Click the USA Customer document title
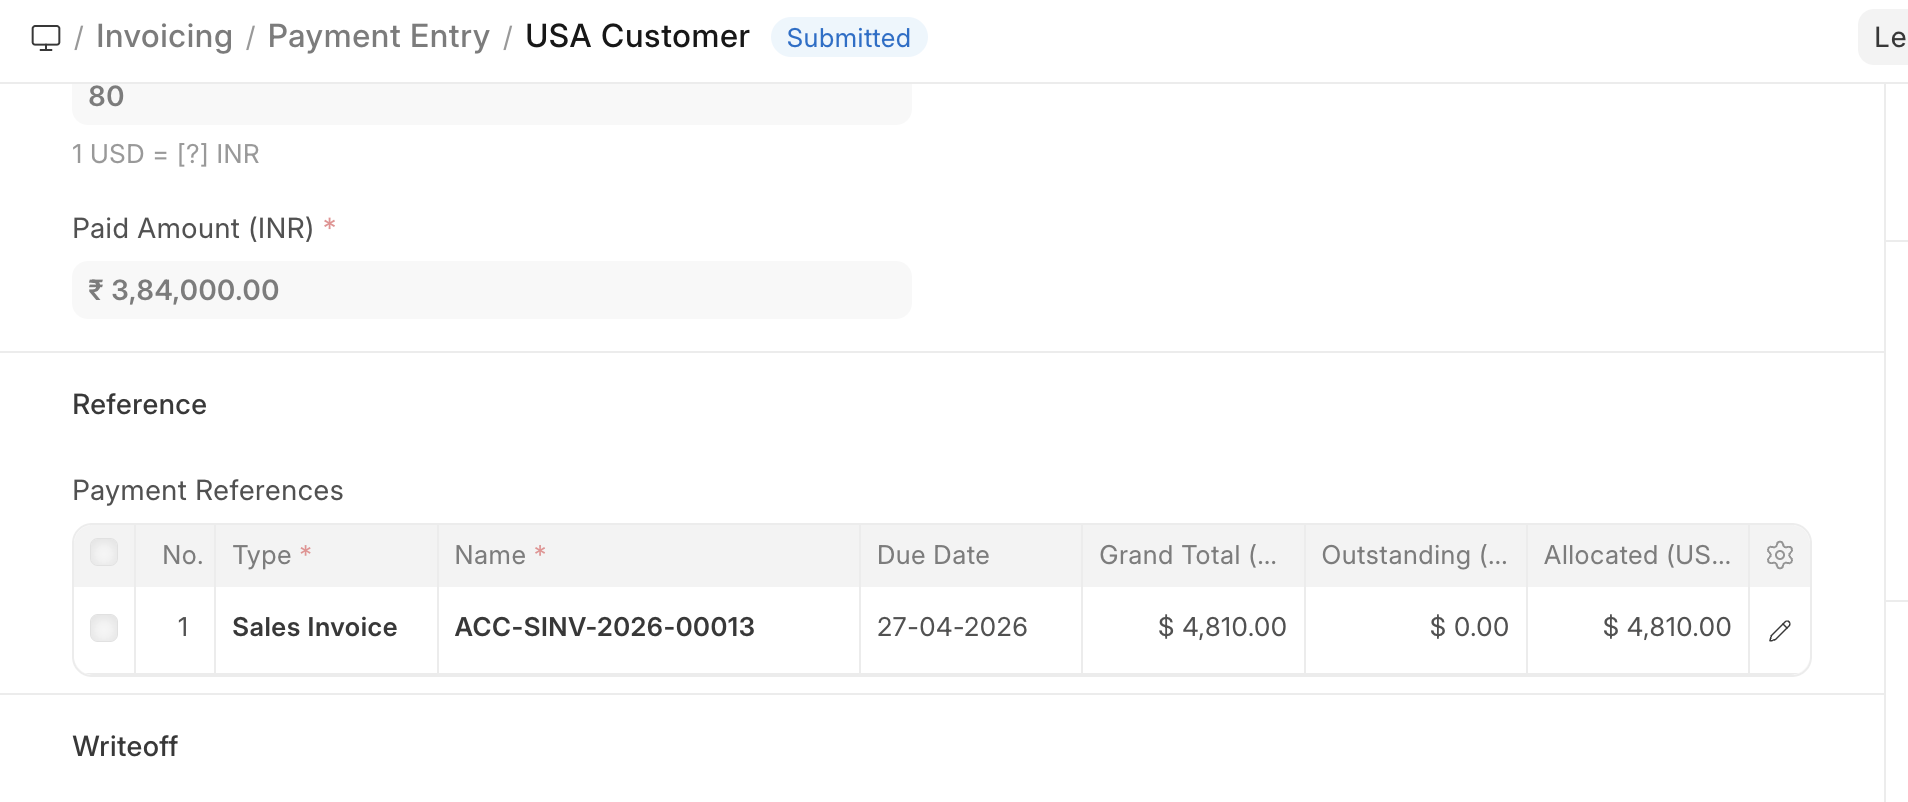Screen dimensions: 1908x802 point(637,37)
